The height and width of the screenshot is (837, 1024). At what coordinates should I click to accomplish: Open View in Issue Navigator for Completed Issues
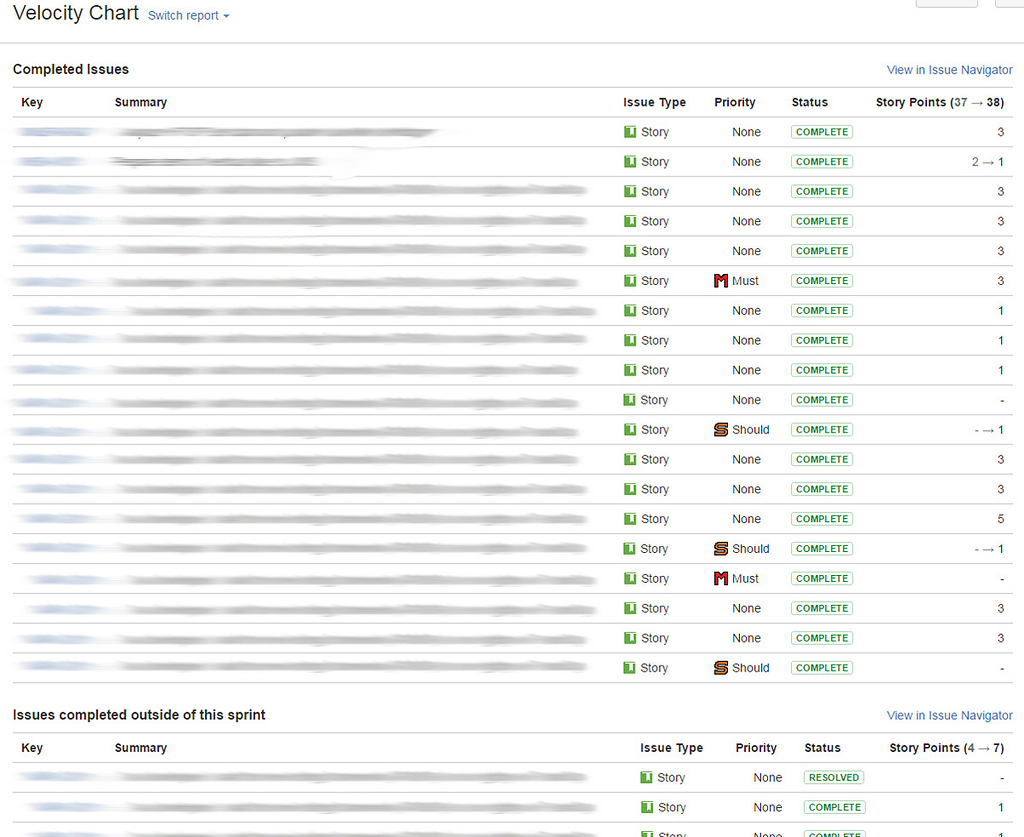click(x=949, y=69)
